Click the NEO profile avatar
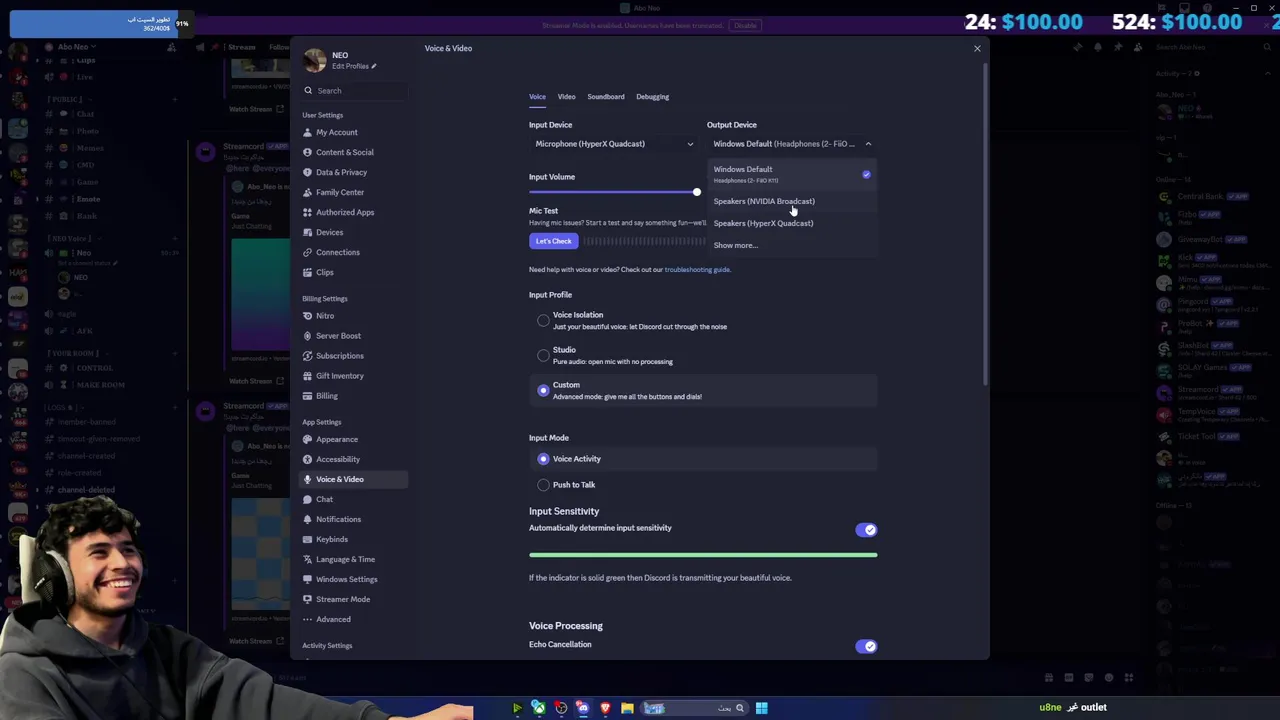This screenshot has width=1280, height=720. click(315, 60)
